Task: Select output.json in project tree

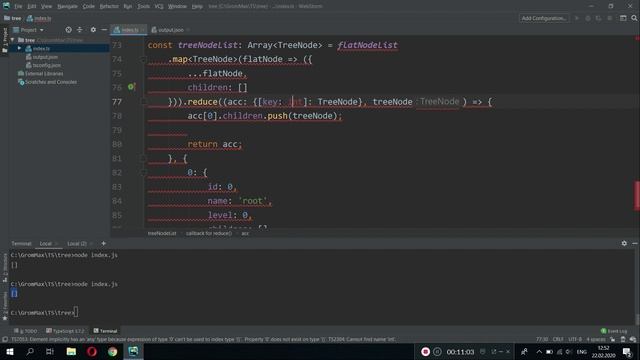Action: point(42,57)
